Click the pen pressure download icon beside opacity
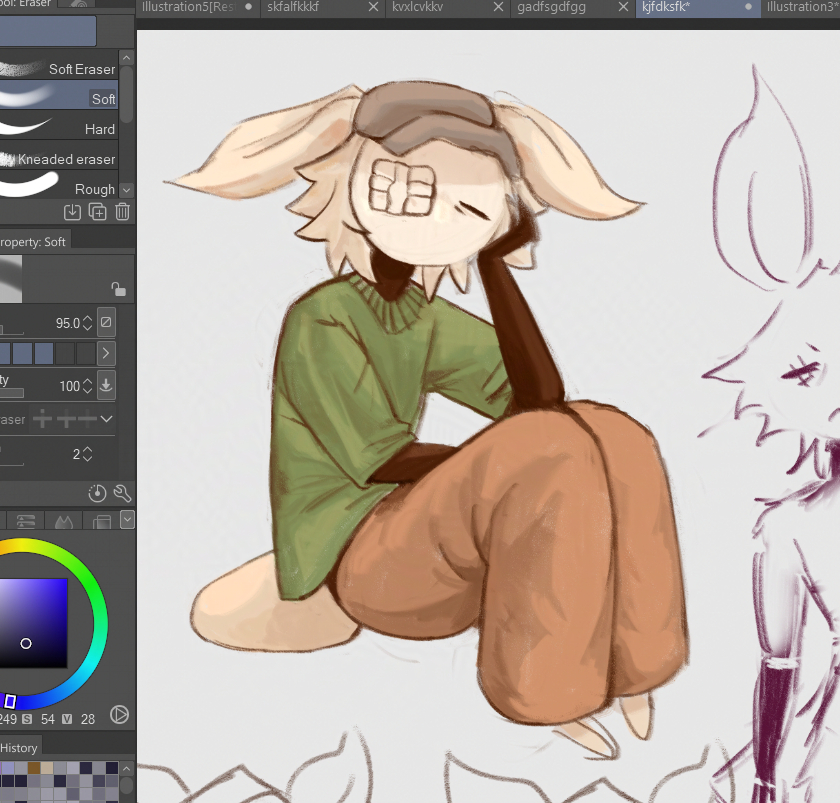Screen dimensions: 840x803 (x=106, y=385)
